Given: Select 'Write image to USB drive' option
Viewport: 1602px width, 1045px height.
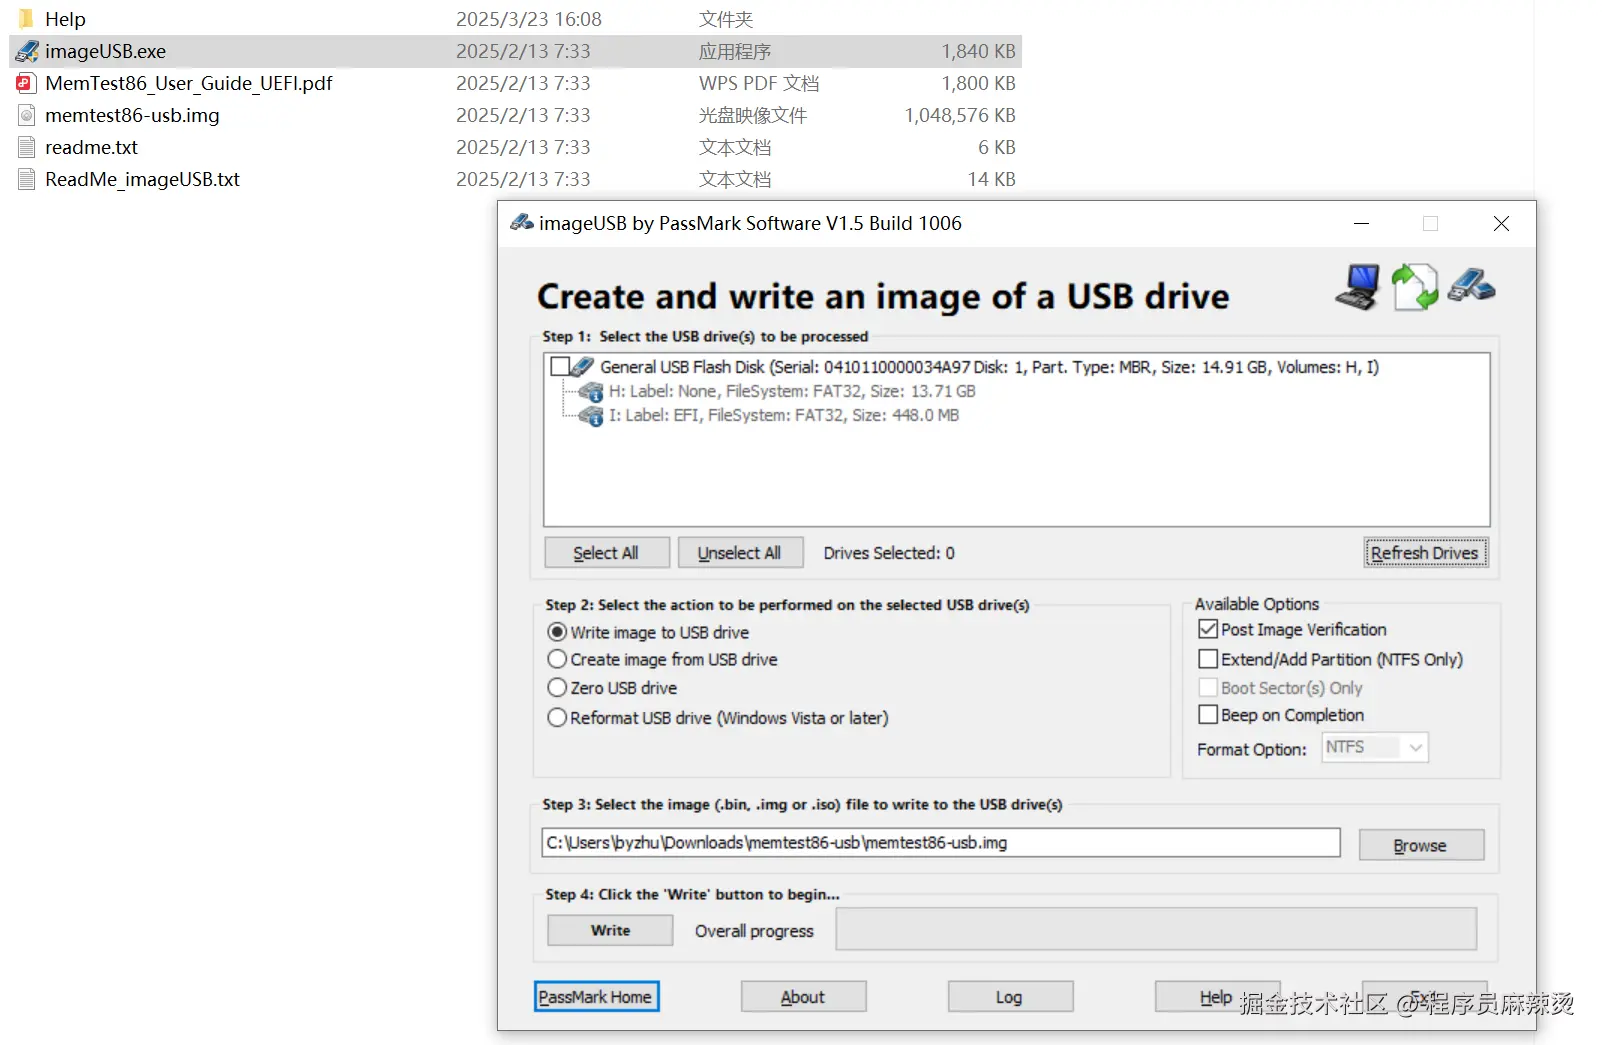Looking at the screenshot, I should [x=557, y=632].
